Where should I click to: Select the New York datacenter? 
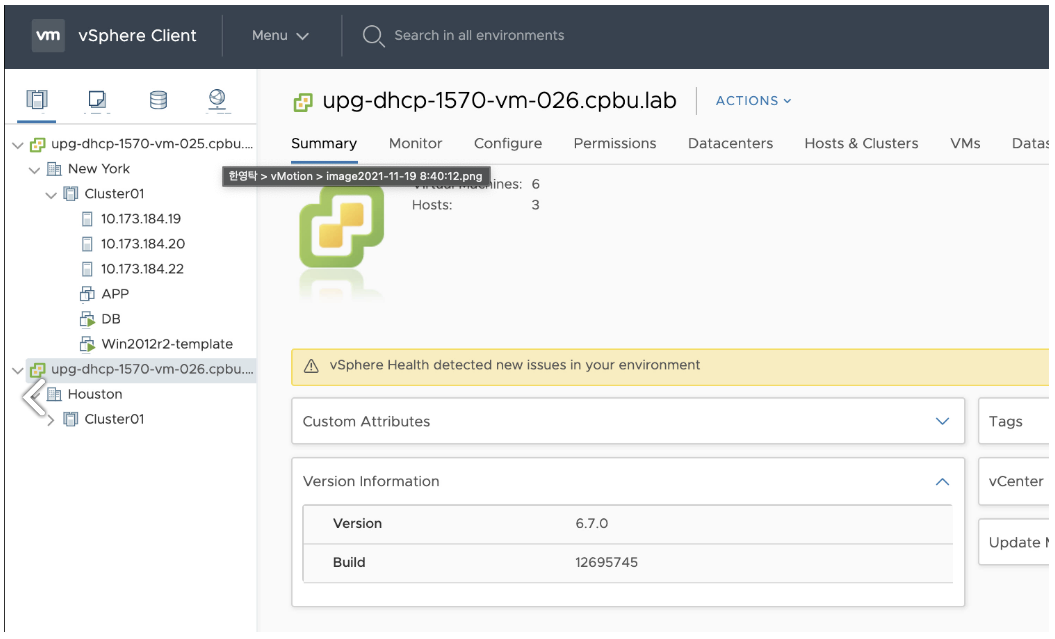(99, 169)
